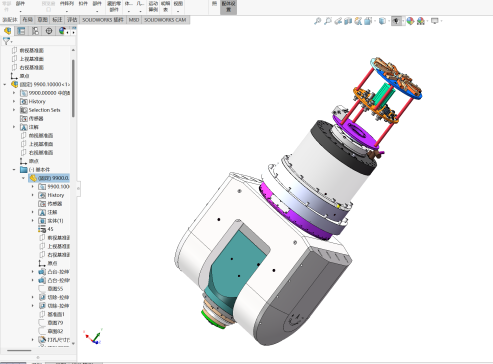Switch to the MBD ribbon tab
This screenshot has height=364, width=493.
(x=134, y=20)
